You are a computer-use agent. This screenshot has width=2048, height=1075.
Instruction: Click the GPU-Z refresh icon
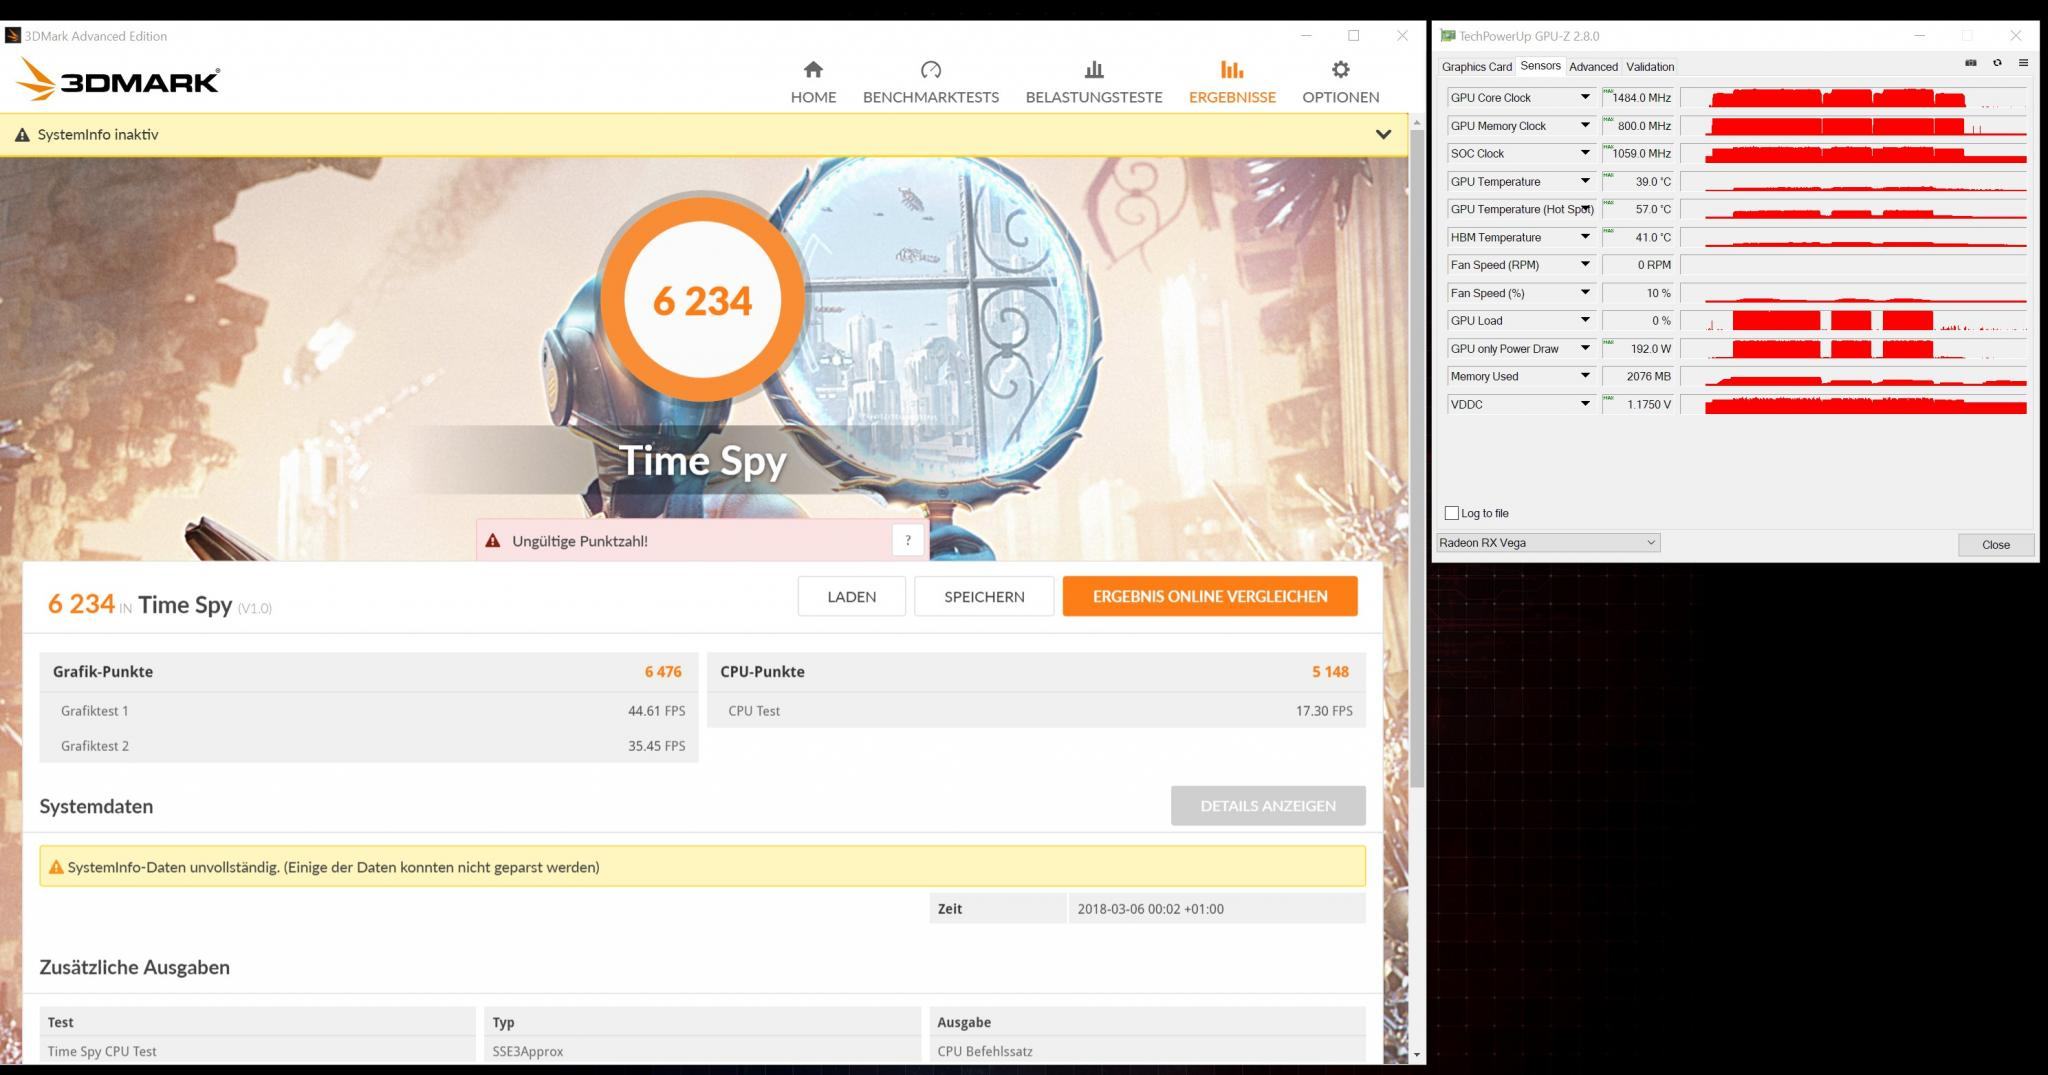click(x=1997, y=63)
